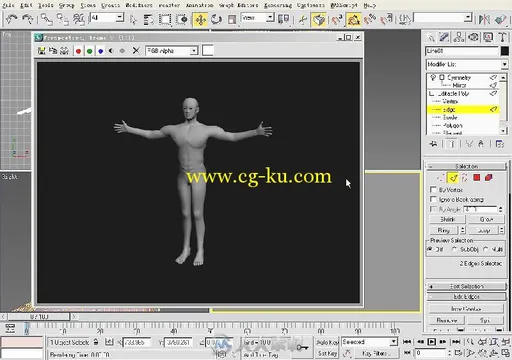
Task: Expand the Soft Selection rollout
Action: tap(467, 286)
